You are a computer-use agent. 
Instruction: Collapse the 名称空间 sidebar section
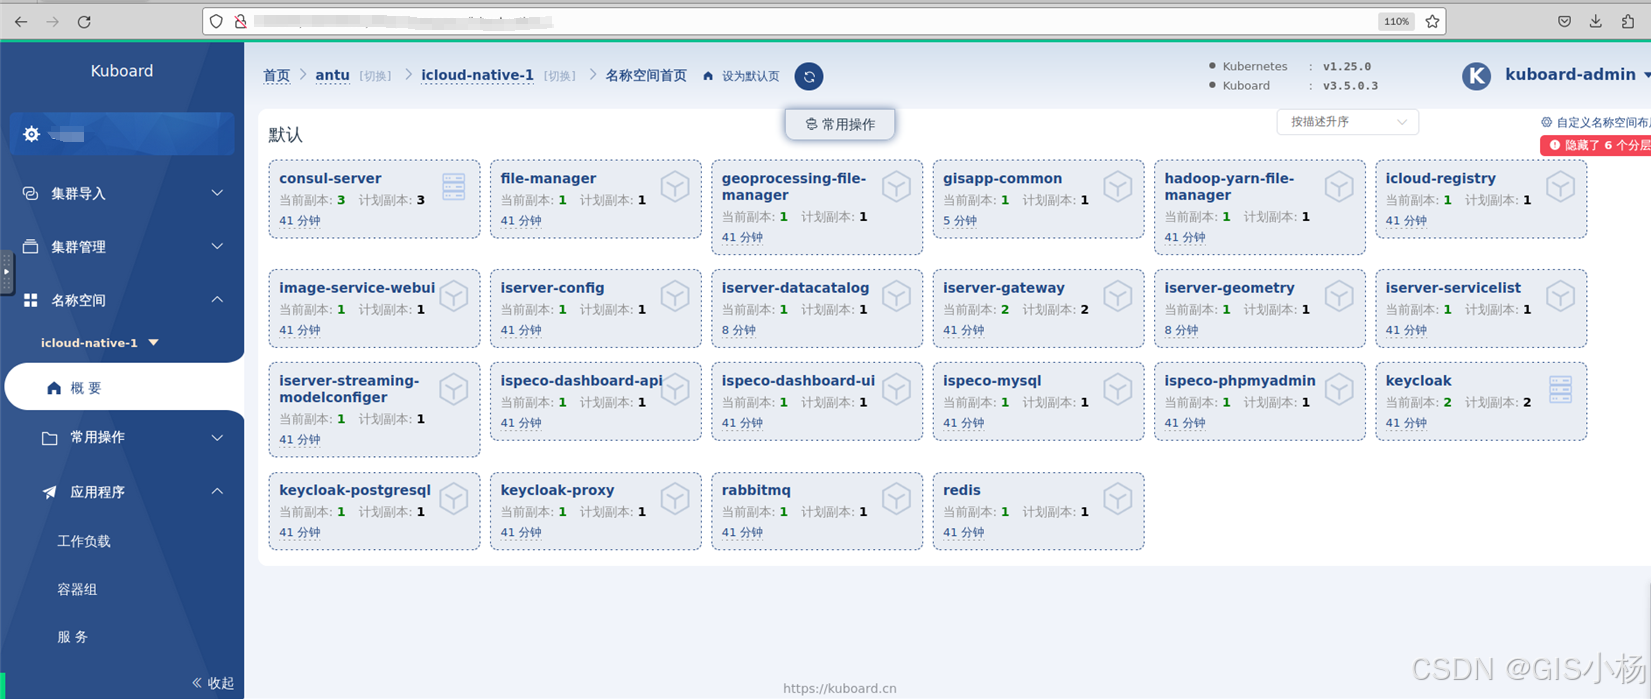point(122,300)
